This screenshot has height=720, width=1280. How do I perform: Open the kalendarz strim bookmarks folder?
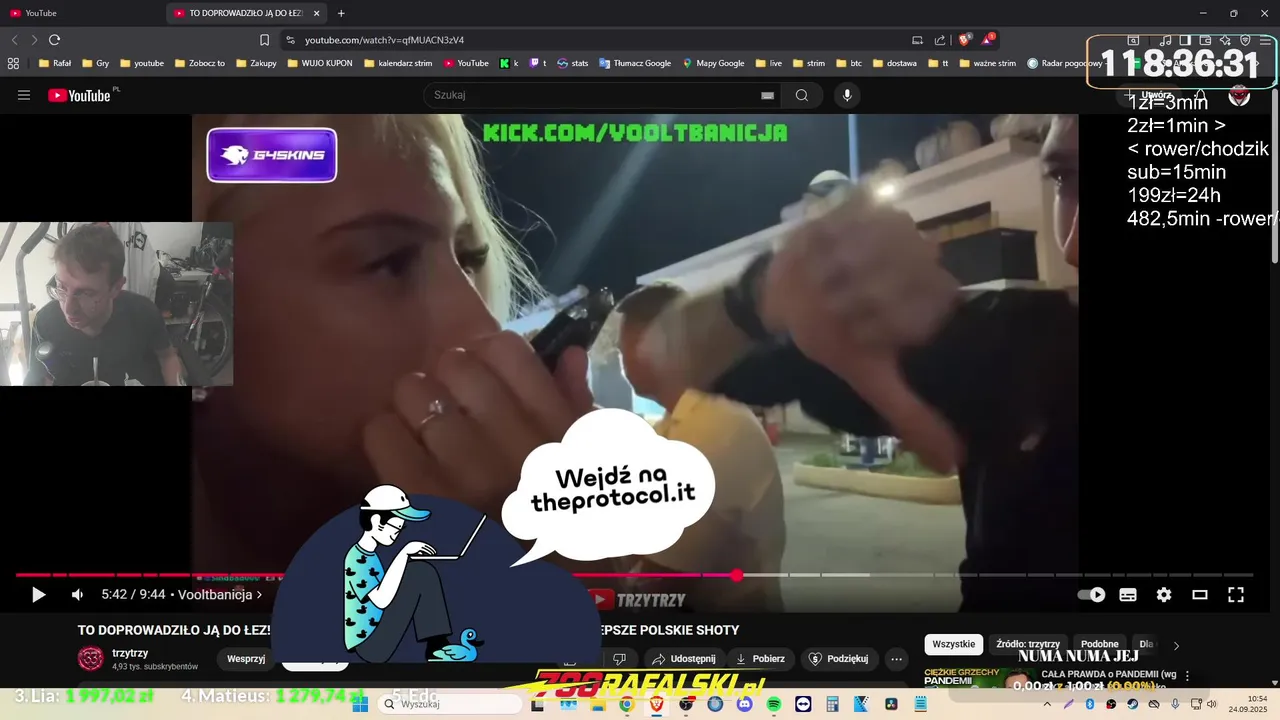point(398,63)
